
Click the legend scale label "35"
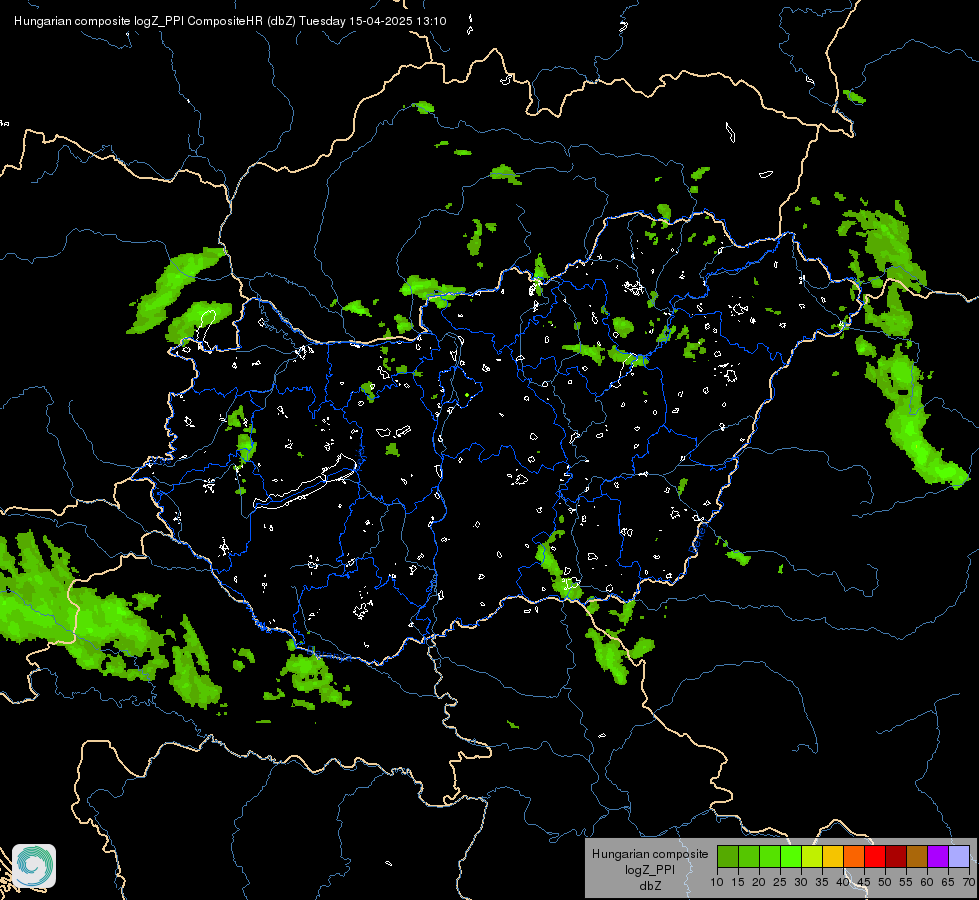(822, 883)
